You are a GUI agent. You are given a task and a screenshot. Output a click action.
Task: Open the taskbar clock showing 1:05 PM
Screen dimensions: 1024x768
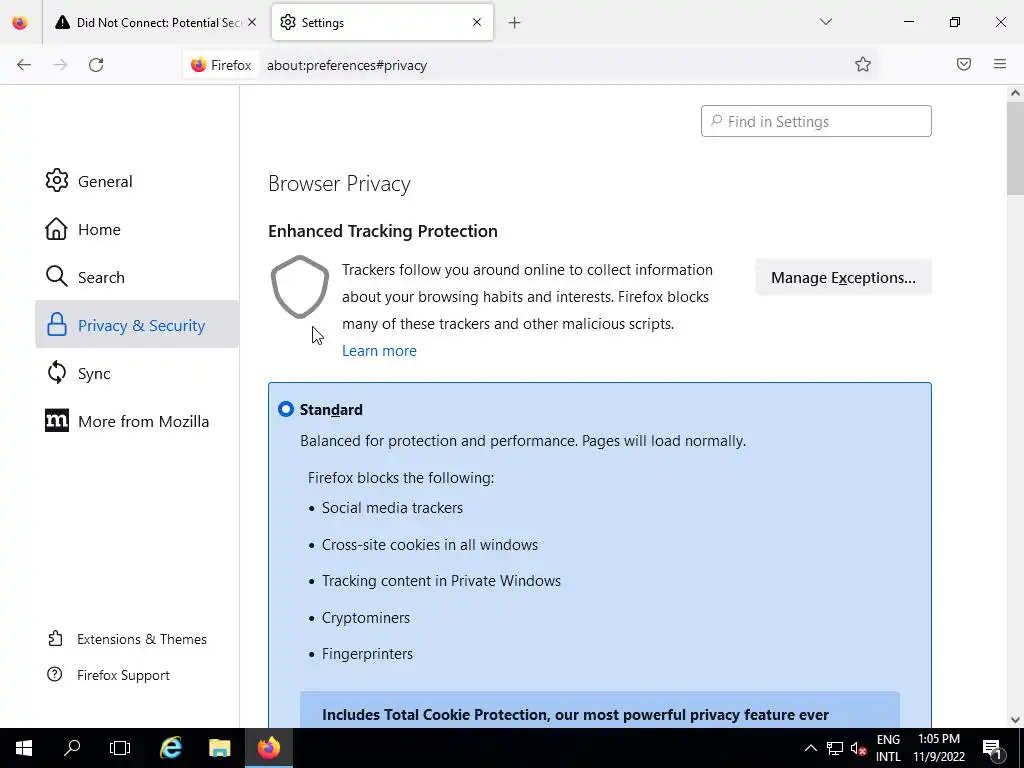click(939, 748)
